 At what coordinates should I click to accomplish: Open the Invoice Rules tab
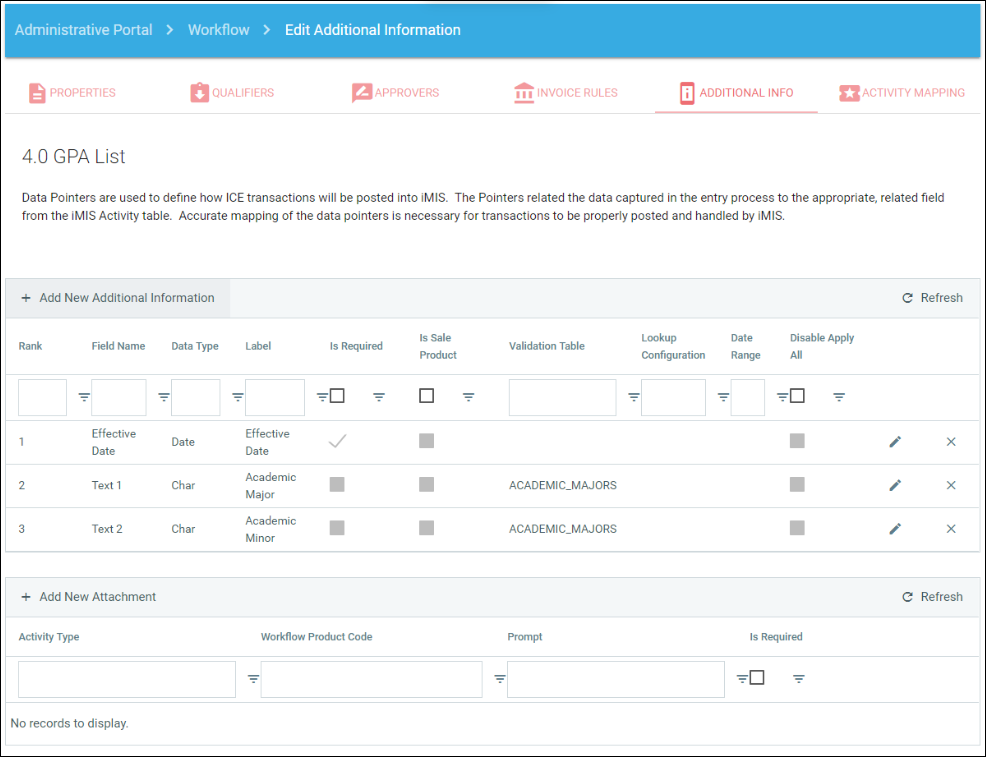[x=565, y=93]
